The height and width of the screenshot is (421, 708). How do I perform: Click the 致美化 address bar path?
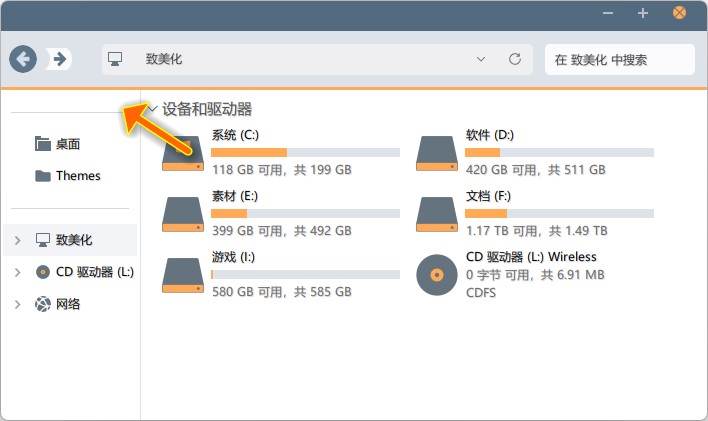tap(164, 59)
